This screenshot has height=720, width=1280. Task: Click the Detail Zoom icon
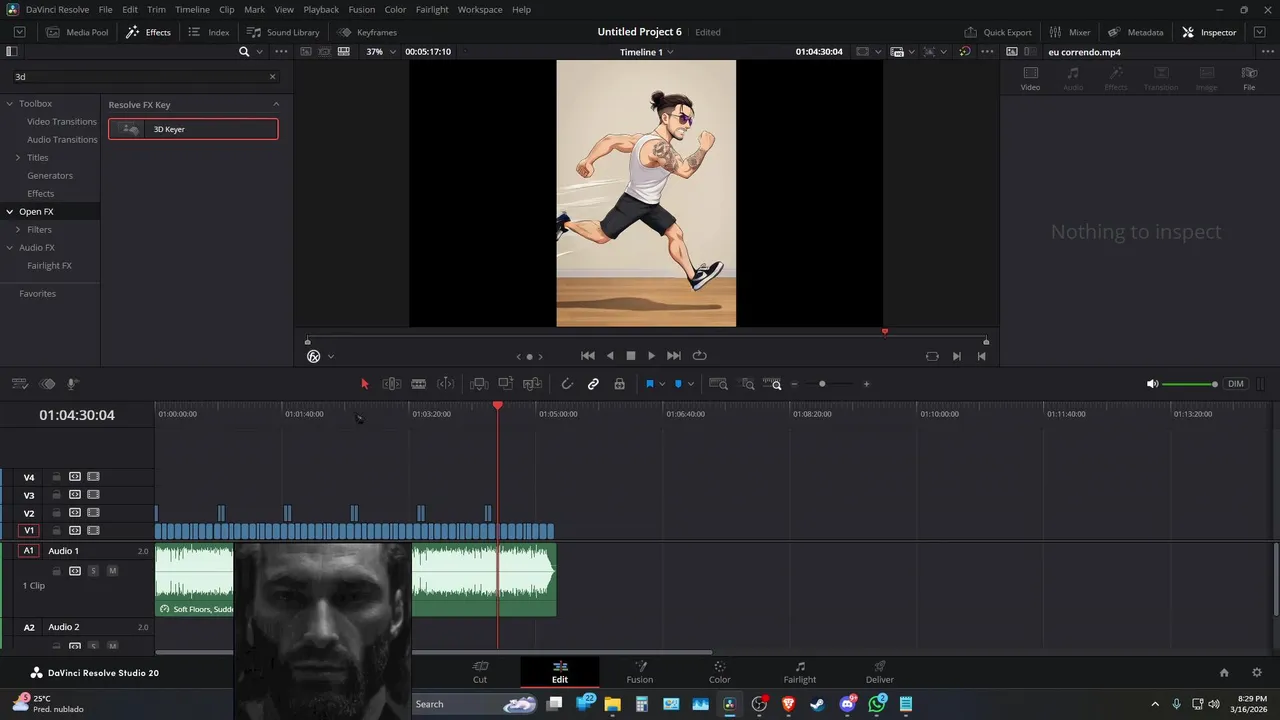point(747,384)
